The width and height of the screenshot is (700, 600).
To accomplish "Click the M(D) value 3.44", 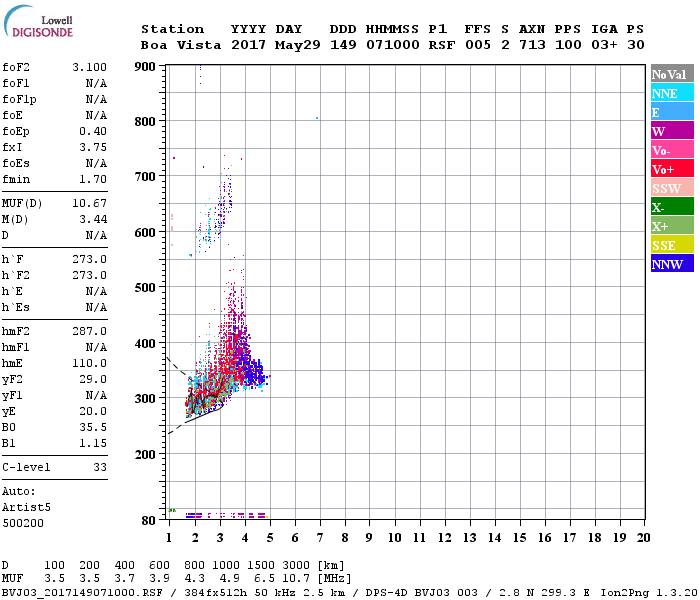I will (93, 219).
